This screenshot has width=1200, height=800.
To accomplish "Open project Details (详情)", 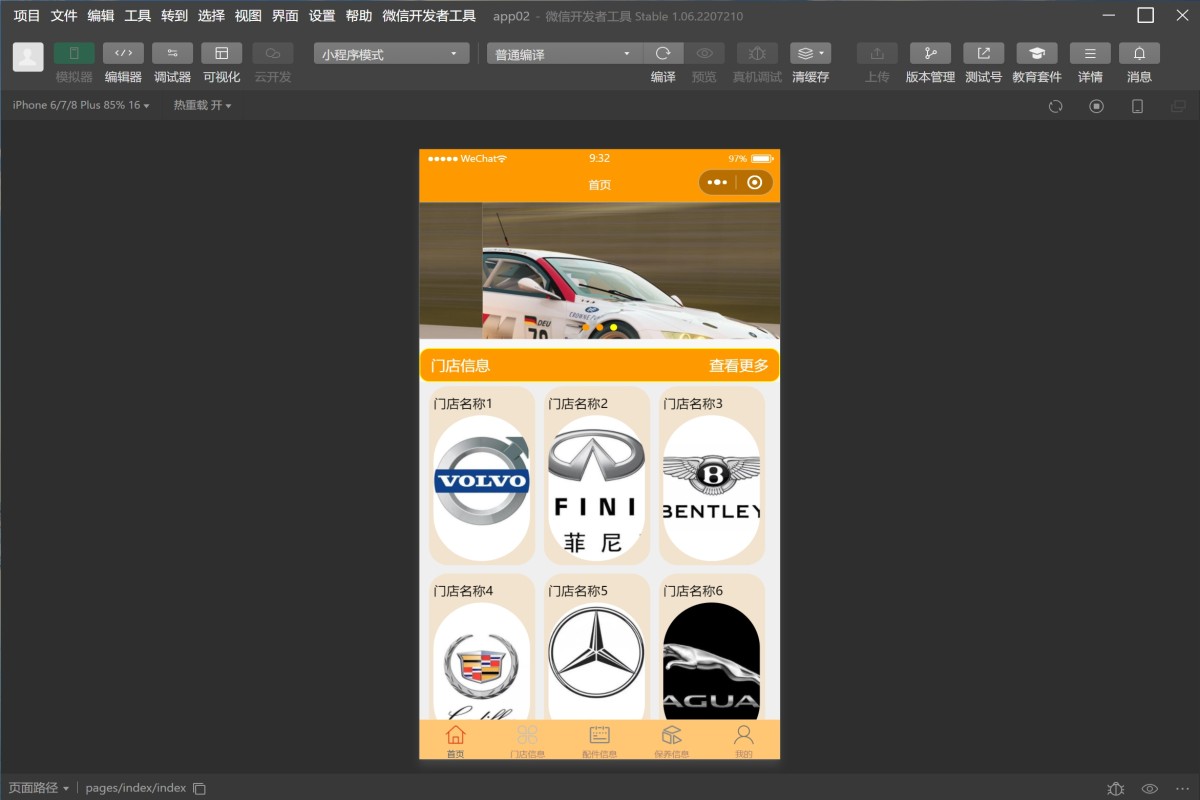I will pyautogui.click(x=1090, y=53).
